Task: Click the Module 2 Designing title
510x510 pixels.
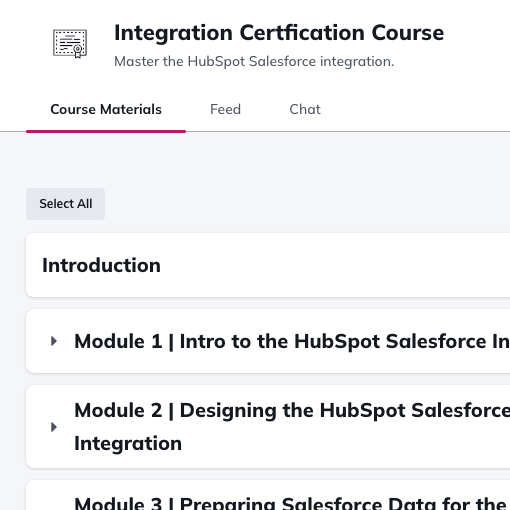Action: [292, 427]
